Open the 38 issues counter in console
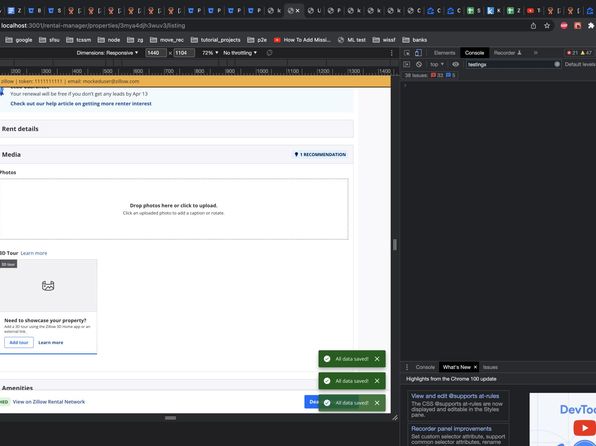This screenshot has width=596, height=446. [x=430, y=75]
